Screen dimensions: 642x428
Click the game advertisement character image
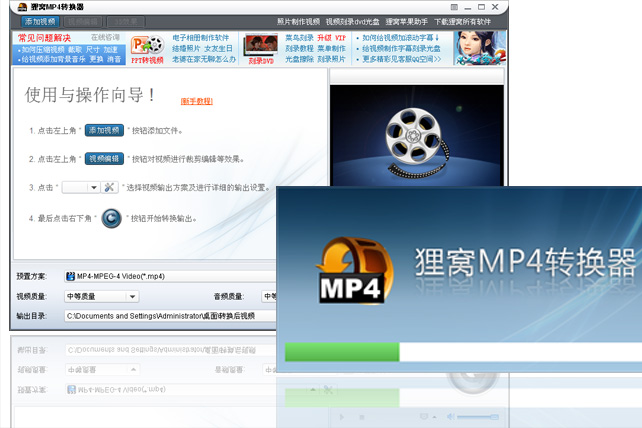pos(479,48)
